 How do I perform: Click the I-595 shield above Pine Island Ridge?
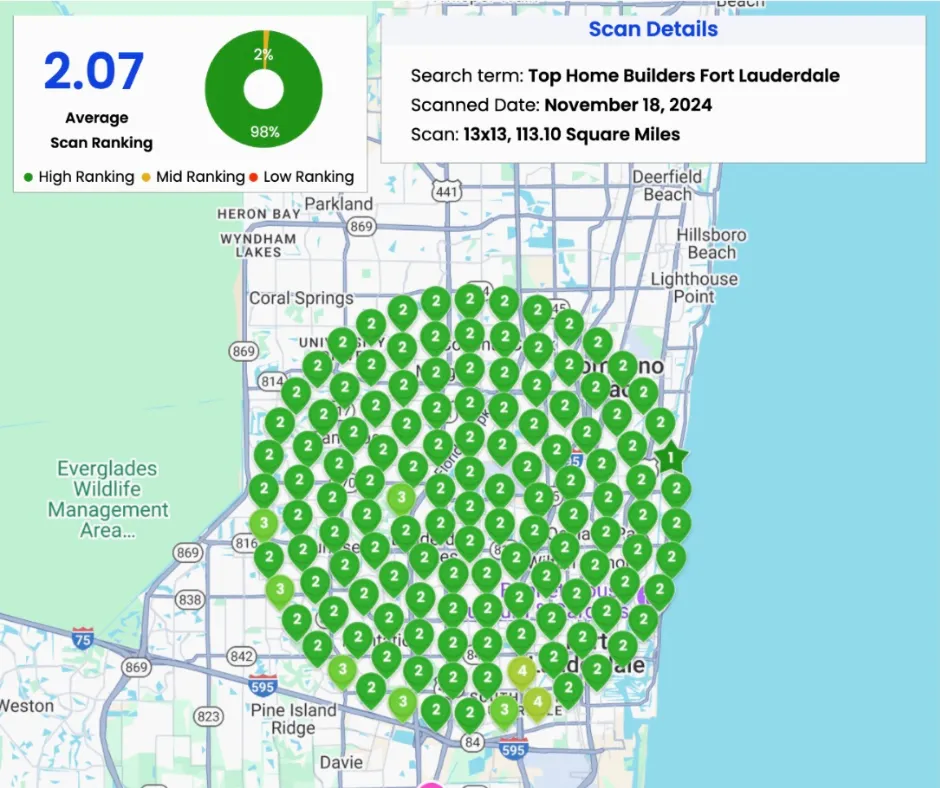coord(263,685)
